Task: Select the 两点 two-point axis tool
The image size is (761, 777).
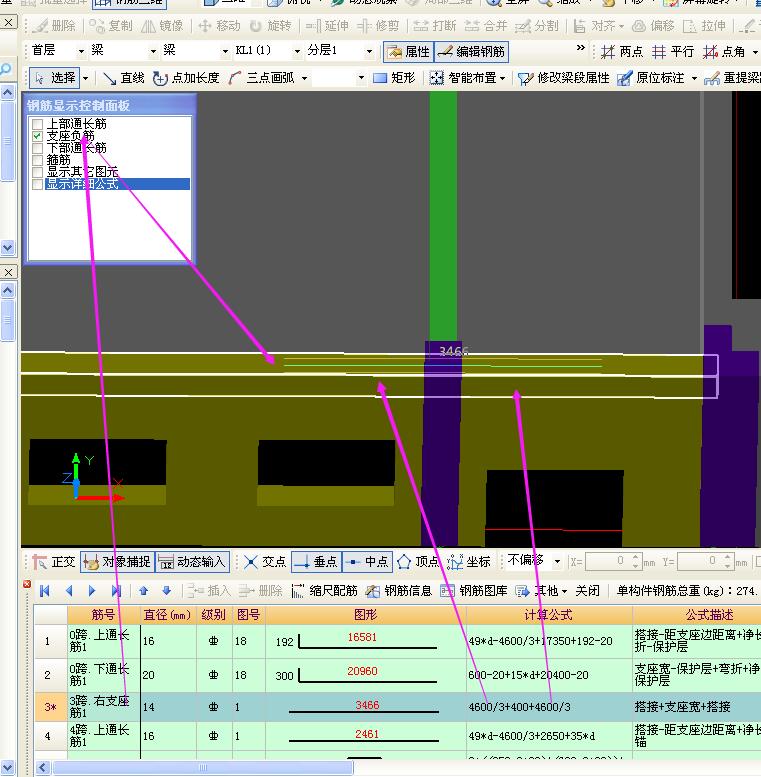Action: pyautogui.click(x=622, y=52)
